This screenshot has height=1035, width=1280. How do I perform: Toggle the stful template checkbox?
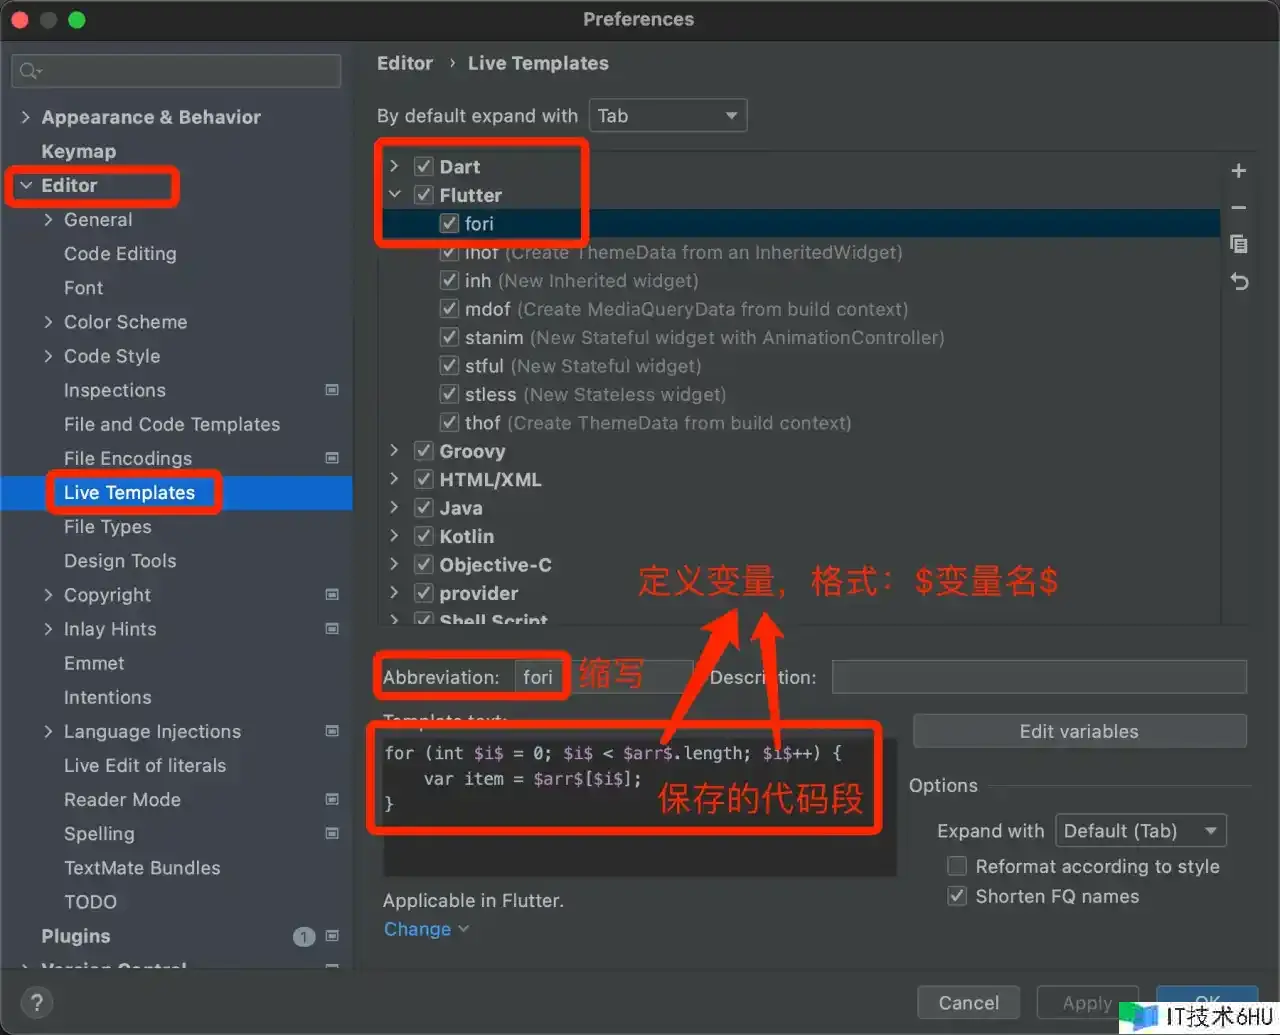[450, 366]
